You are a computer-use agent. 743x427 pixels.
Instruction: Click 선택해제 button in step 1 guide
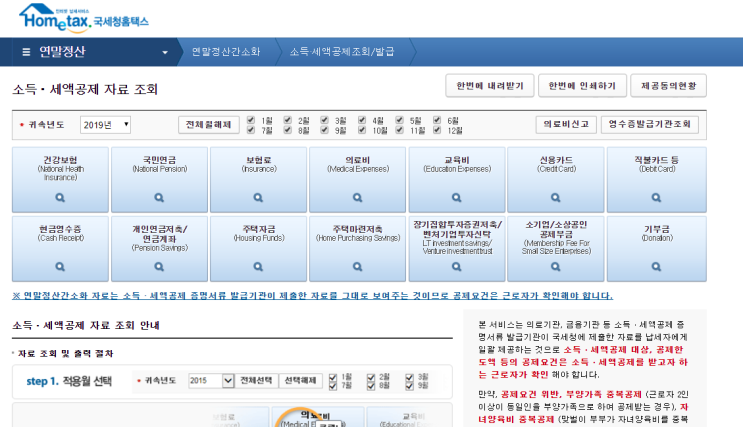[x=300, y=381]
